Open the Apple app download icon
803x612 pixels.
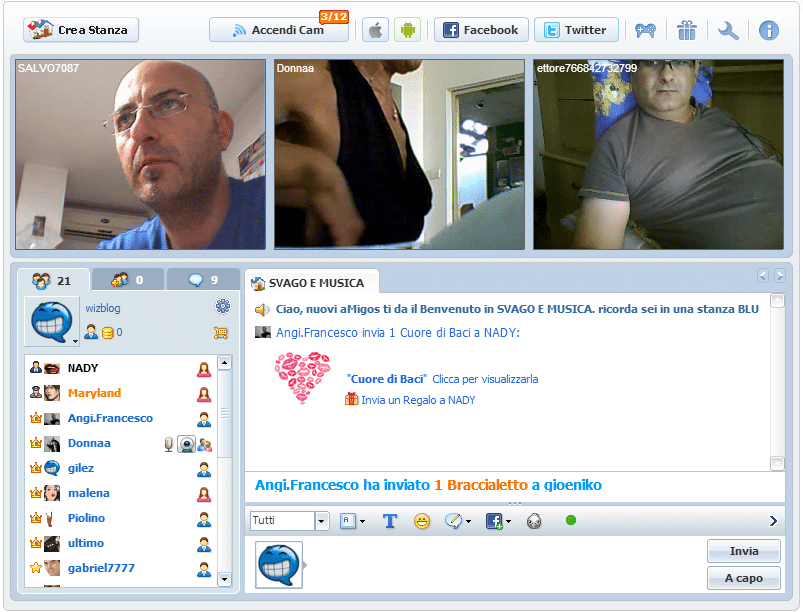point(375,30)
